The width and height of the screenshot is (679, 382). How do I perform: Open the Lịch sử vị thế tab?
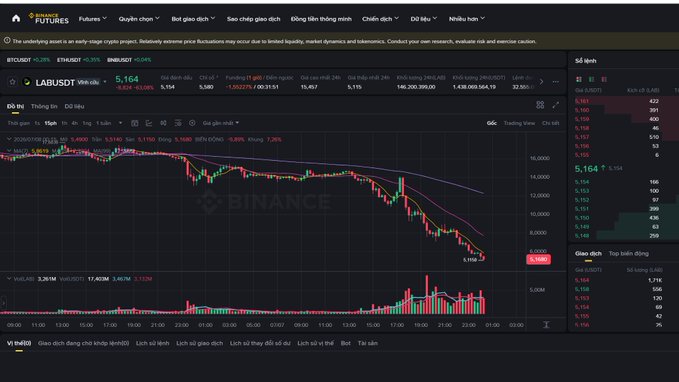tap(315, 343)
